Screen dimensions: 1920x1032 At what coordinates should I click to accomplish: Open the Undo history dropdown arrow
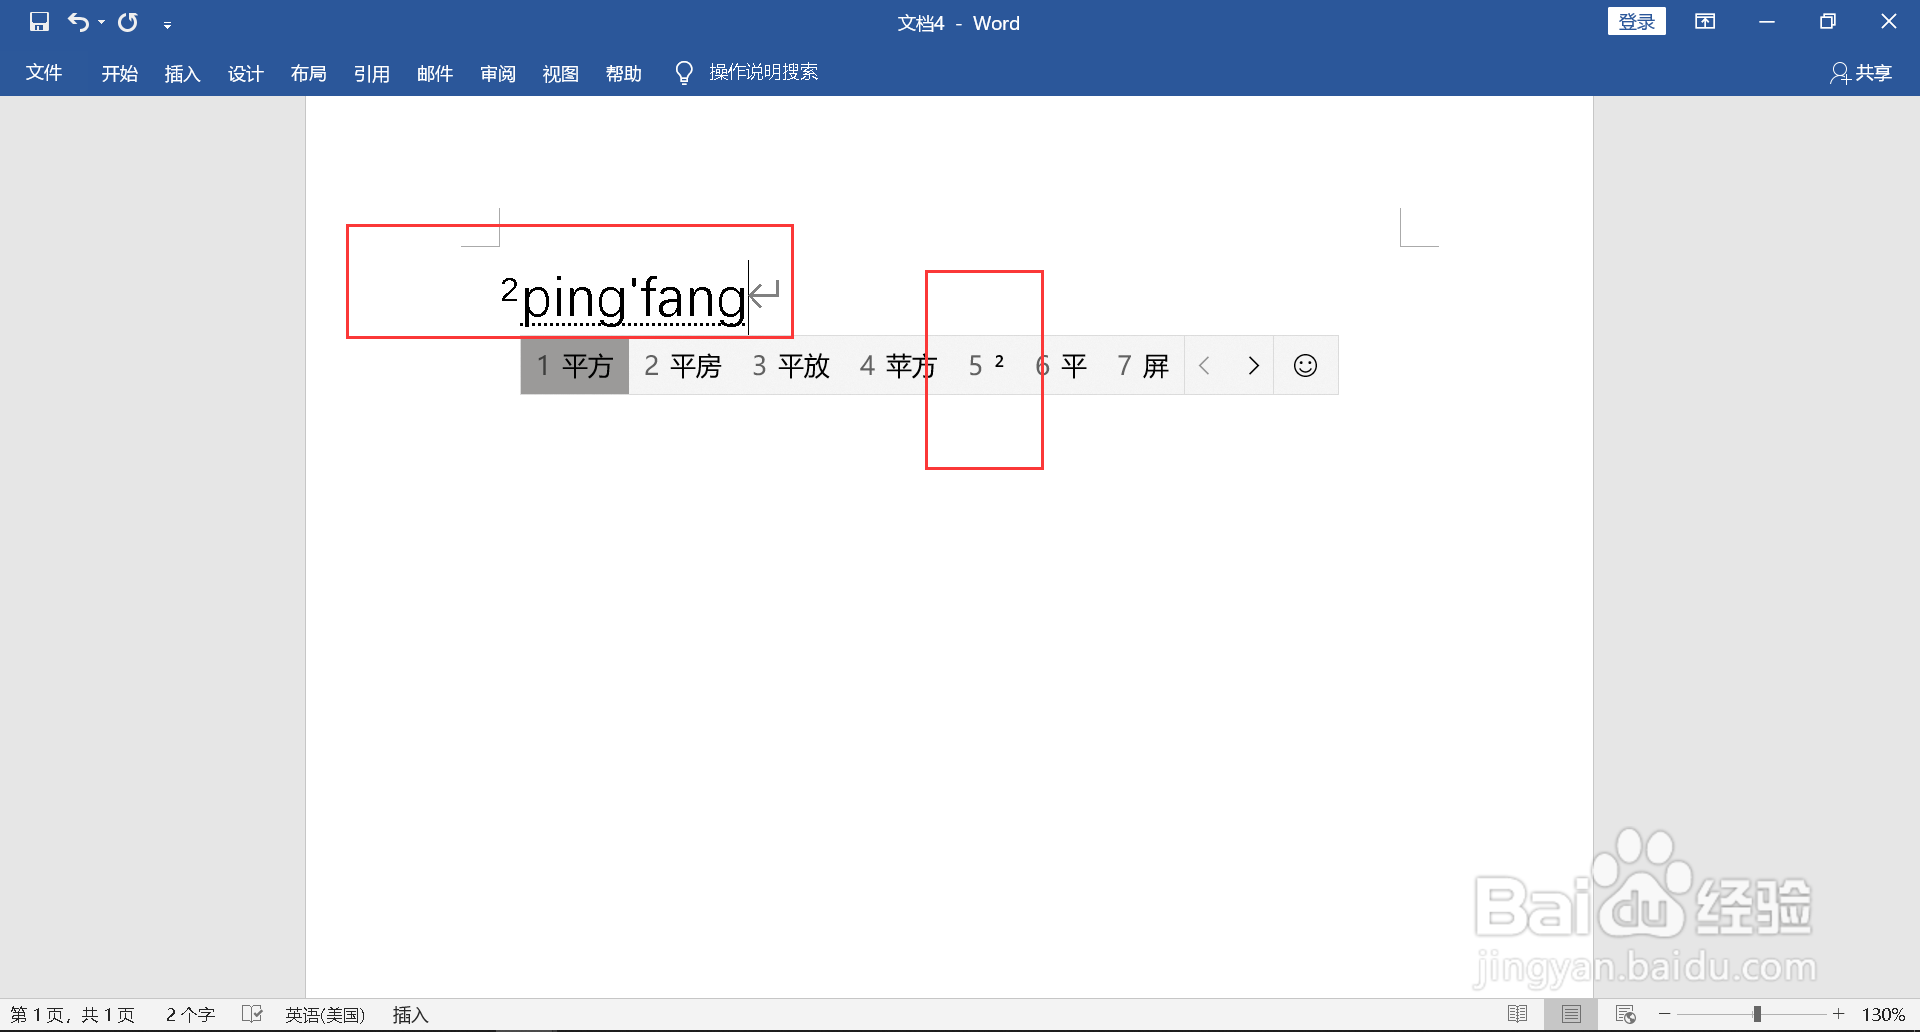[x=101, y=23]
